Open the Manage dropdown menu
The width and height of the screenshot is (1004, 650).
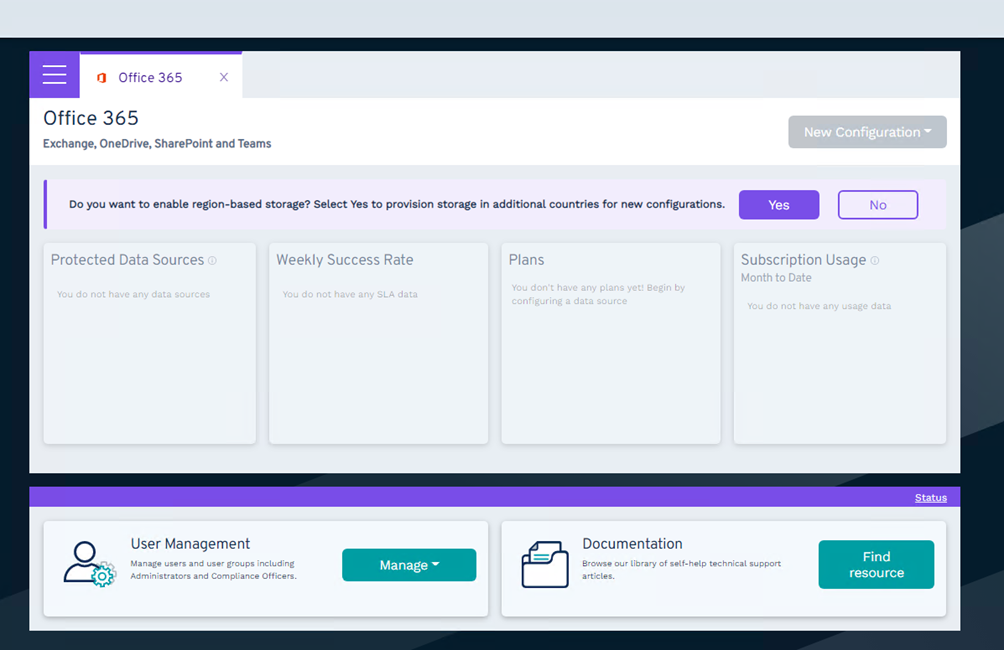tap(409, 565)
